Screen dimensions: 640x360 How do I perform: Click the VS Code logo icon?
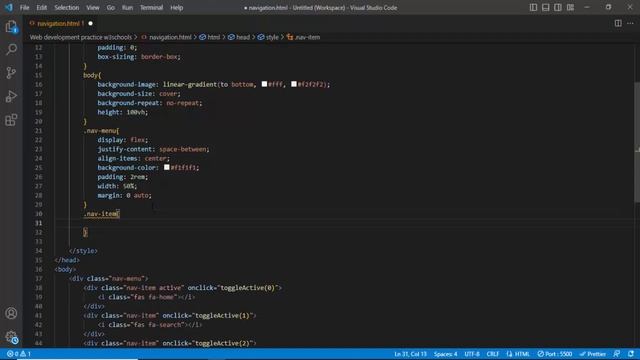[x=9, y=7]
